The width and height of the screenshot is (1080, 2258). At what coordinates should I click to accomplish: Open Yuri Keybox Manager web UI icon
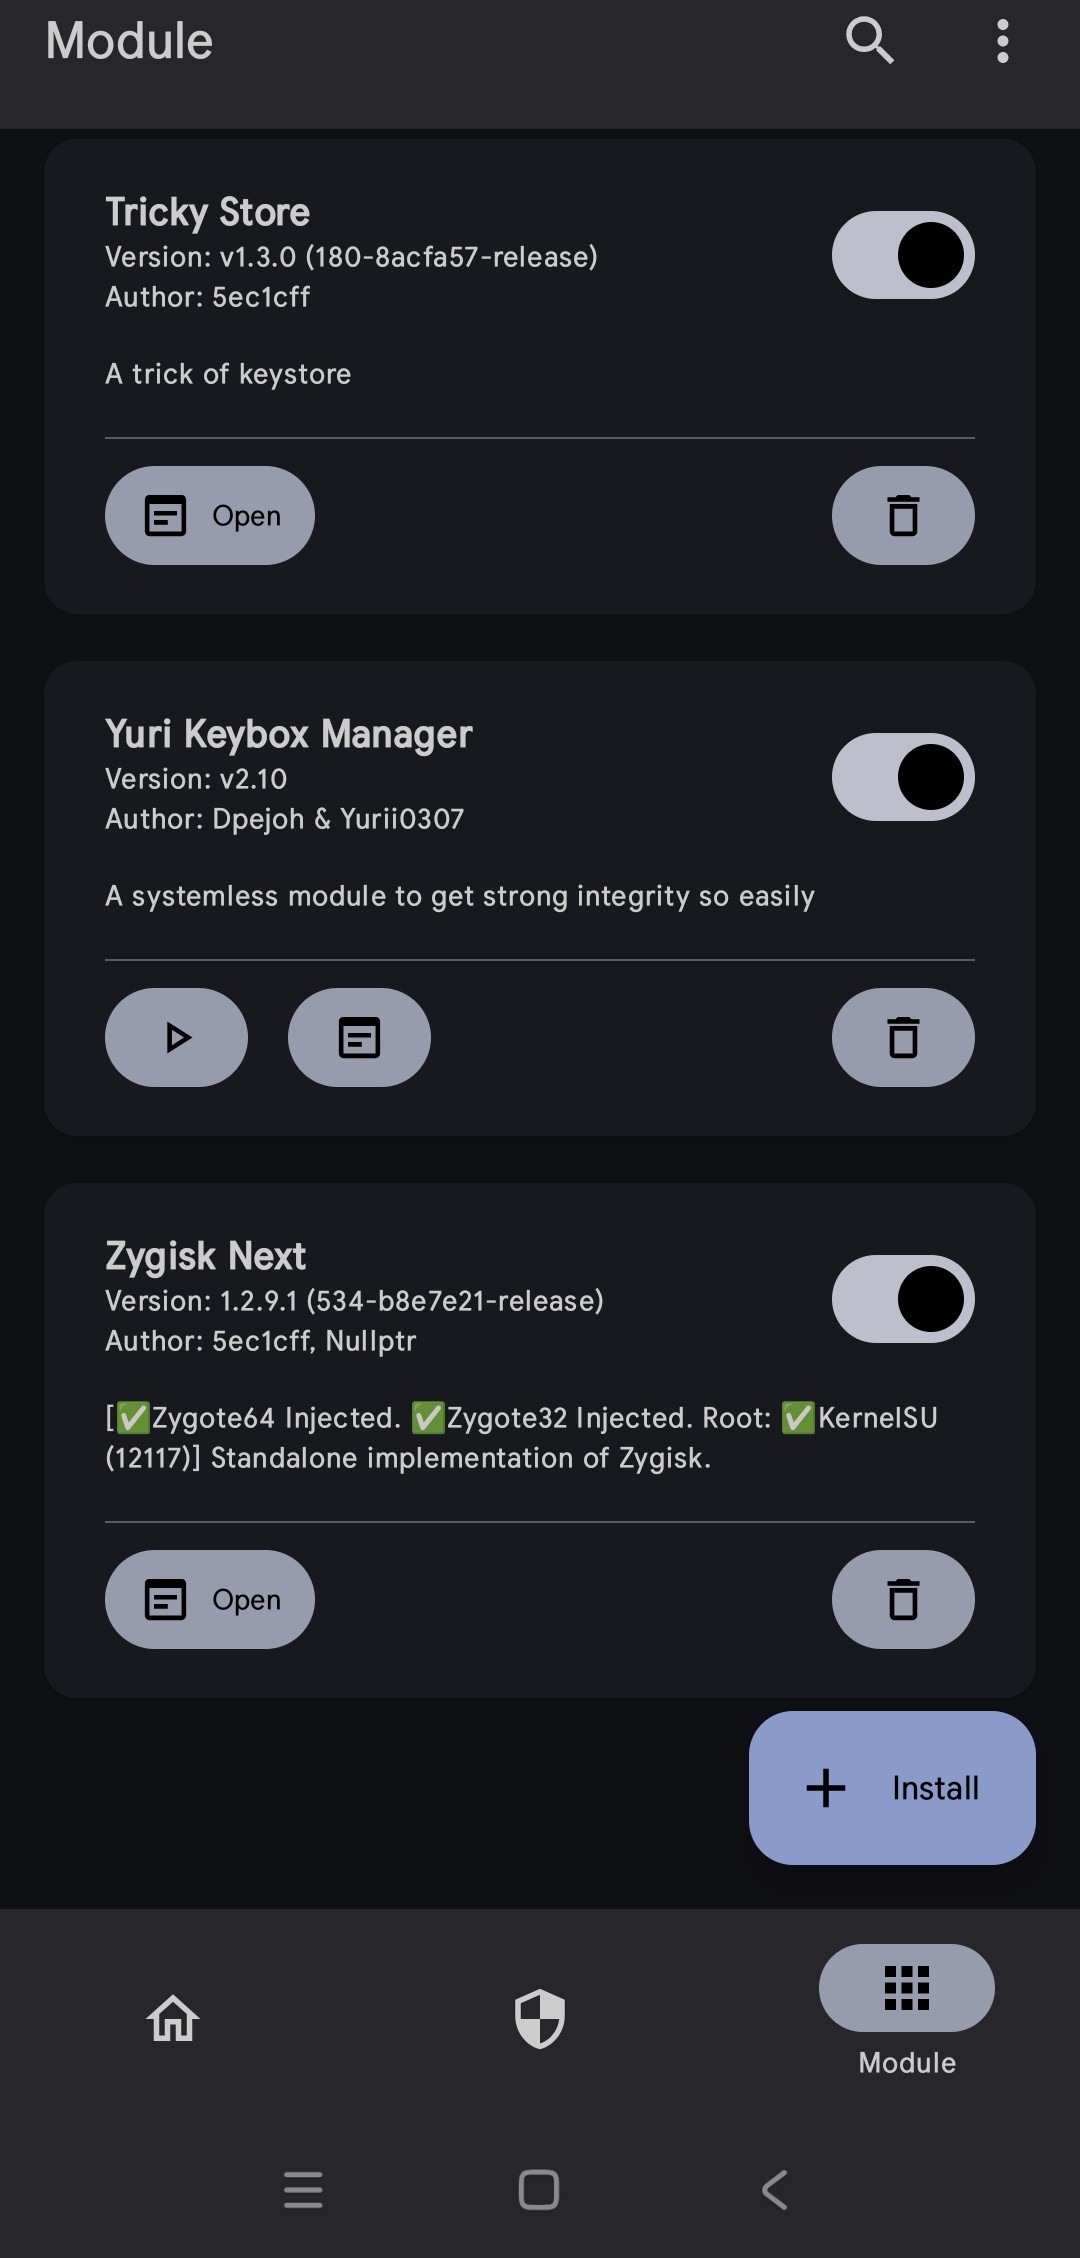click(x=359, y=1038)
